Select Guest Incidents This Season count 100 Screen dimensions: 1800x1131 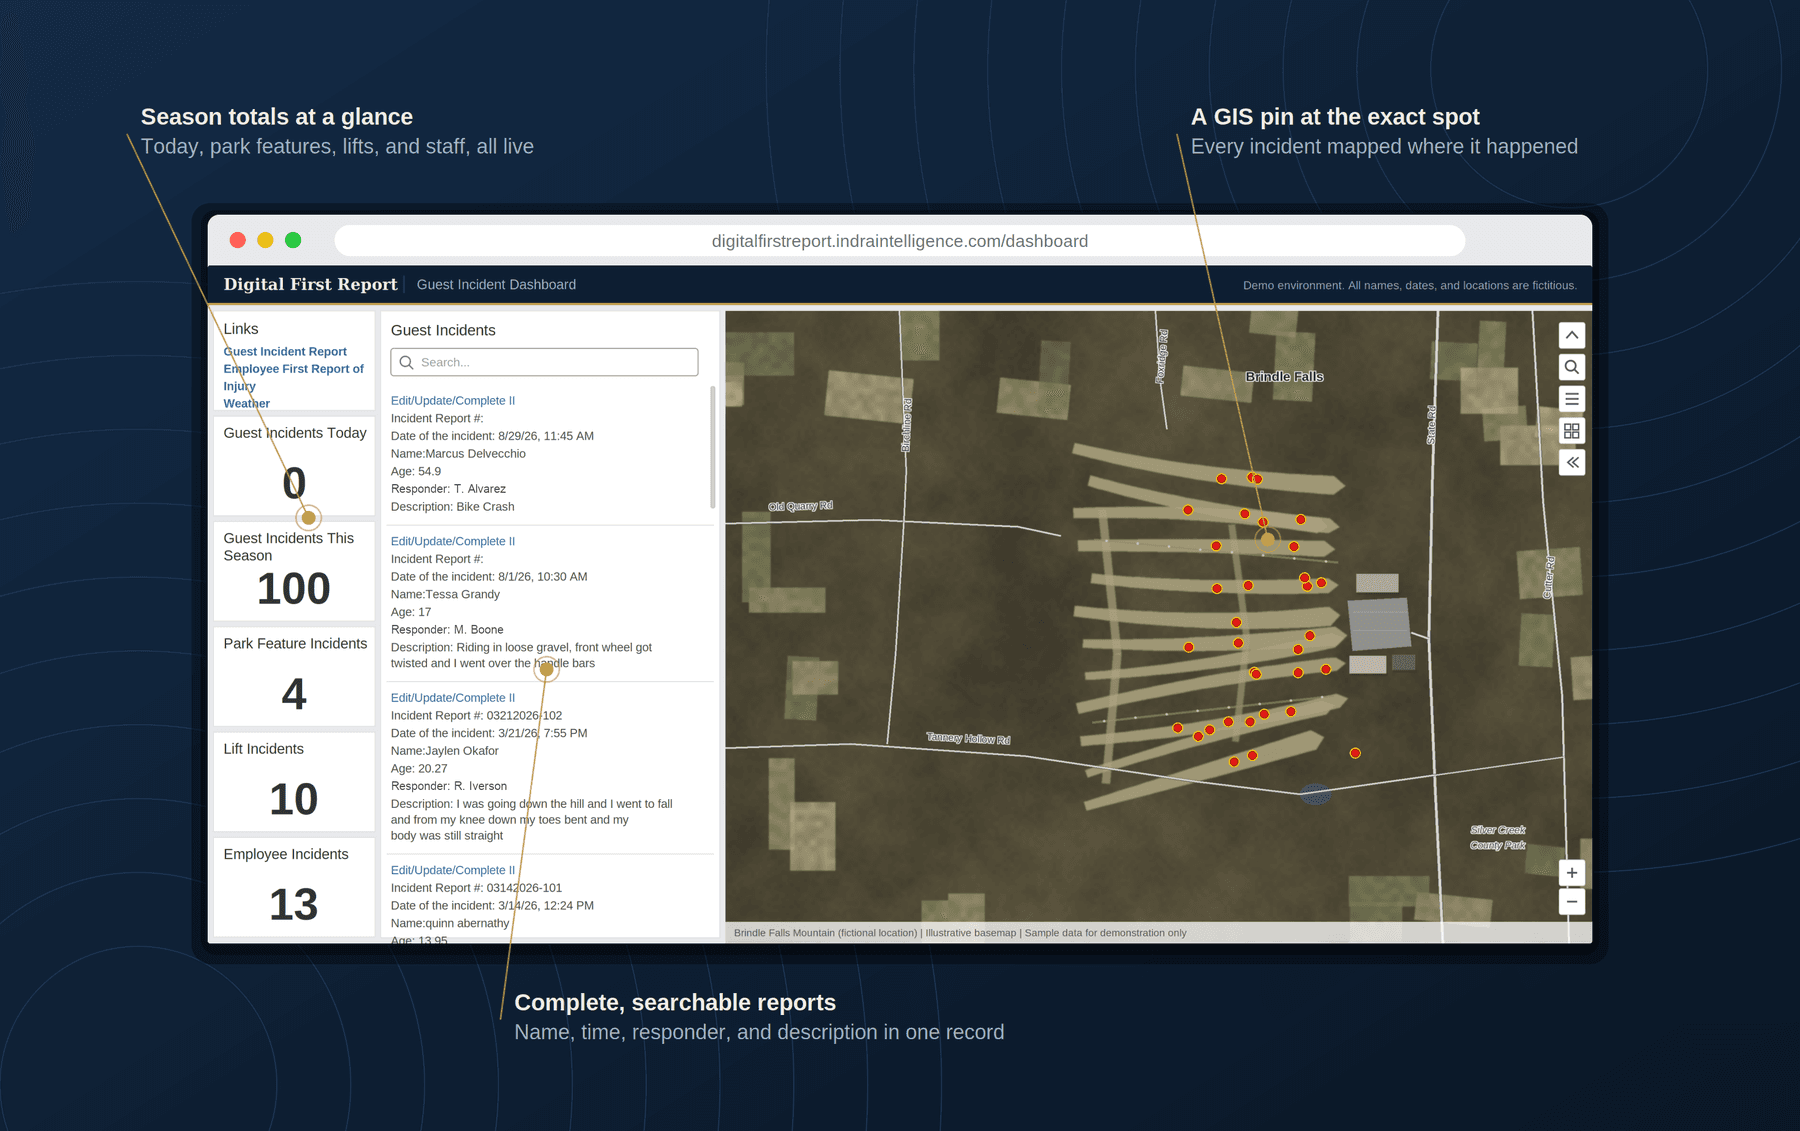[293, 589]
